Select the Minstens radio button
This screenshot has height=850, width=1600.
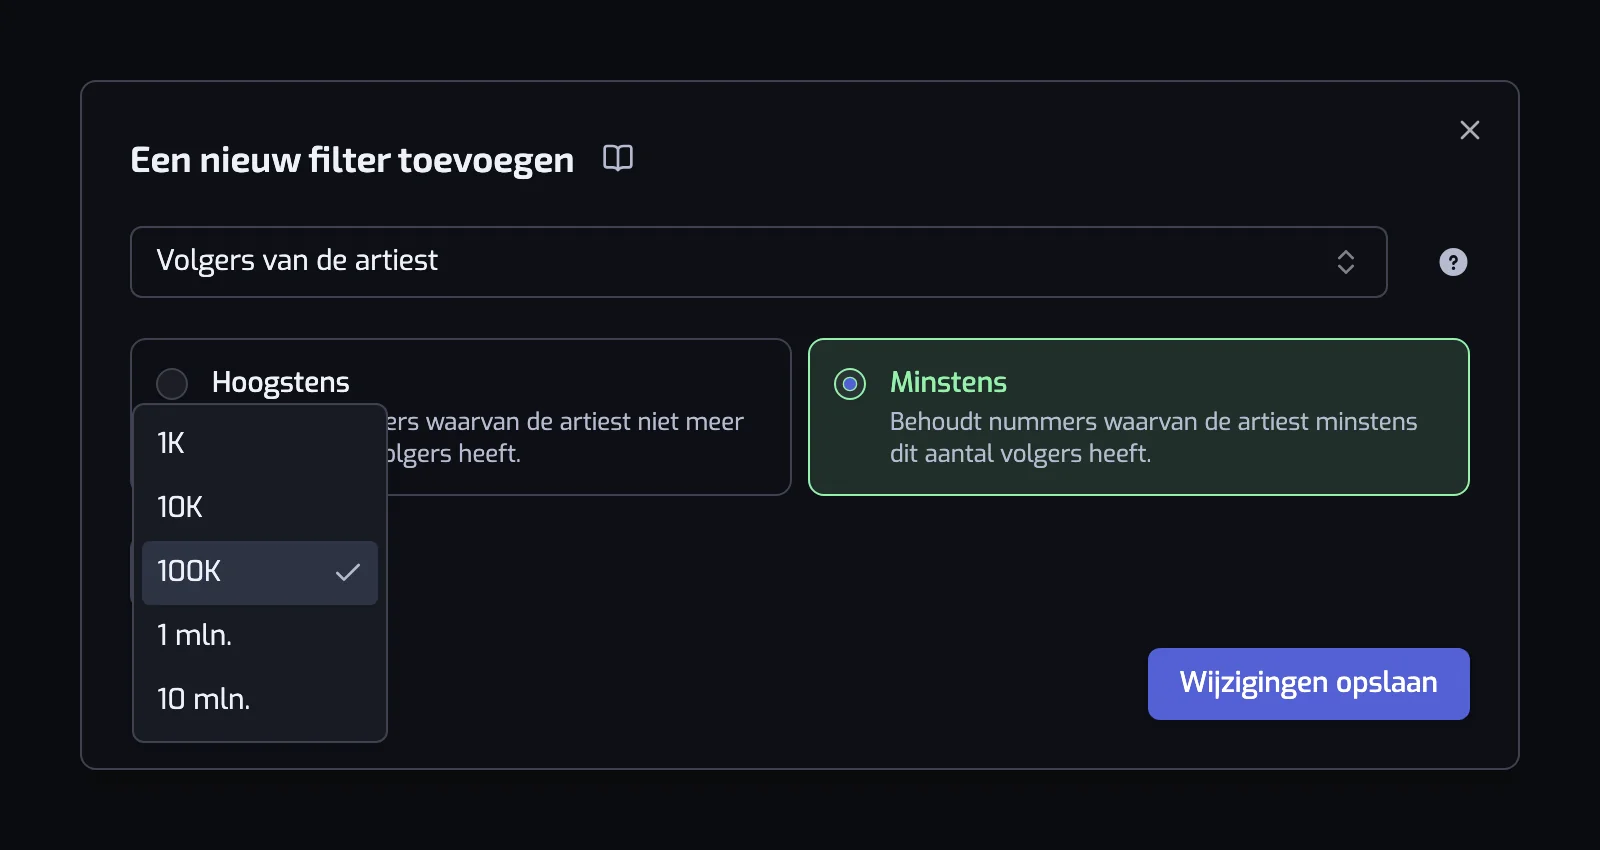pos(850,383)
